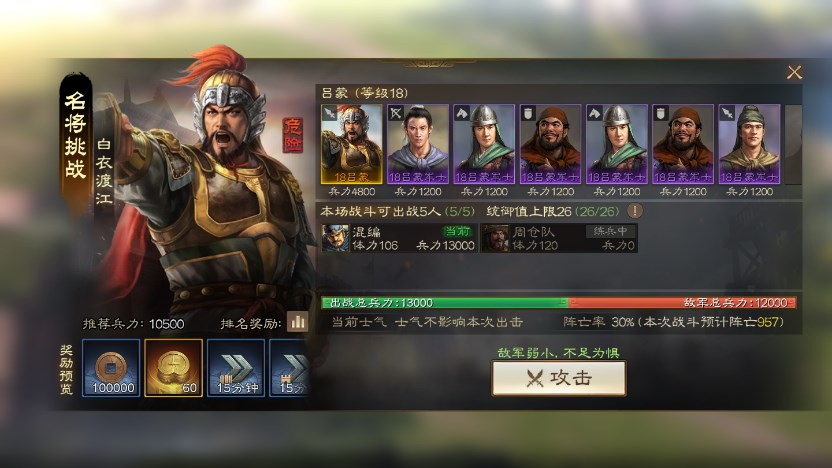This screenshot has width=832, height=468.
Task: Click the 攻击 attack button
Action: coord(559,378)
